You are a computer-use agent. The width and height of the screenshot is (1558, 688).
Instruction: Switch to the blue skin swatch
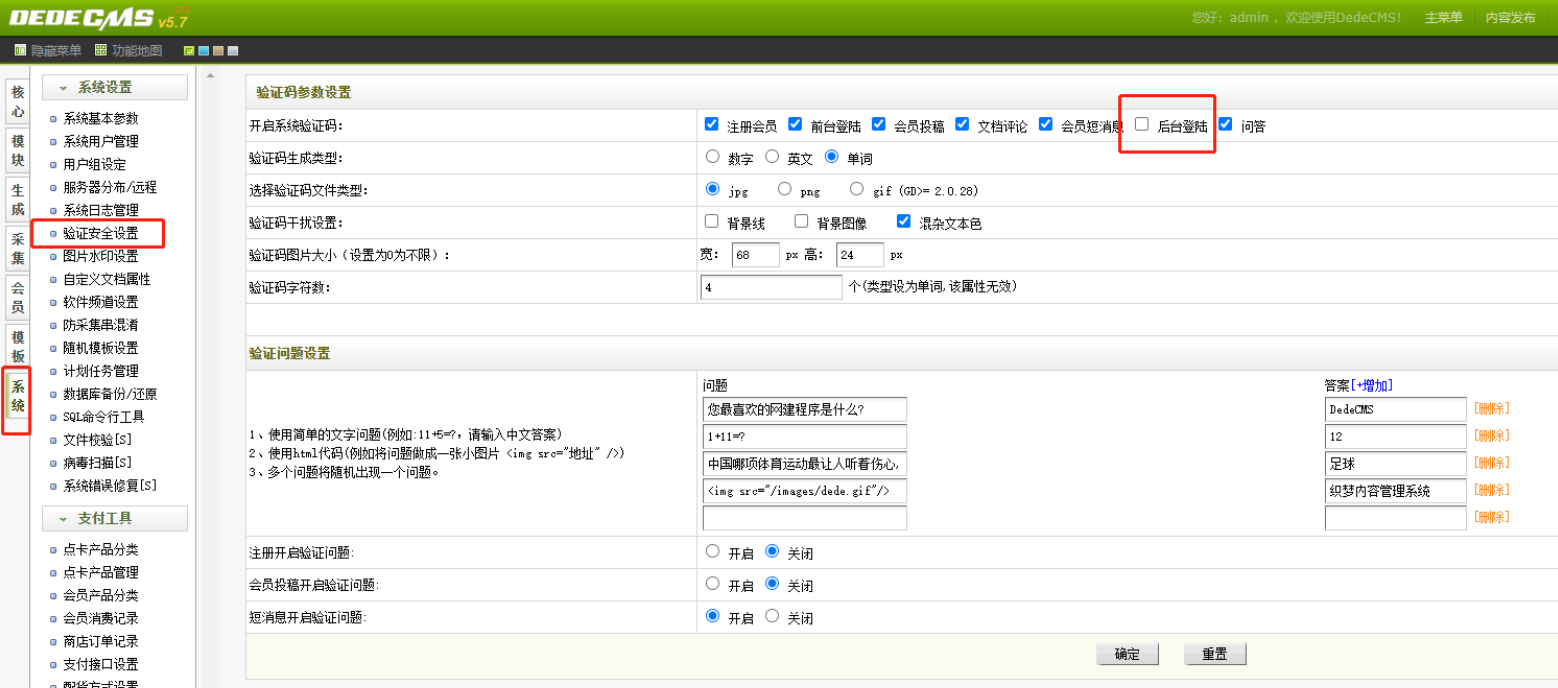point(203,50)
